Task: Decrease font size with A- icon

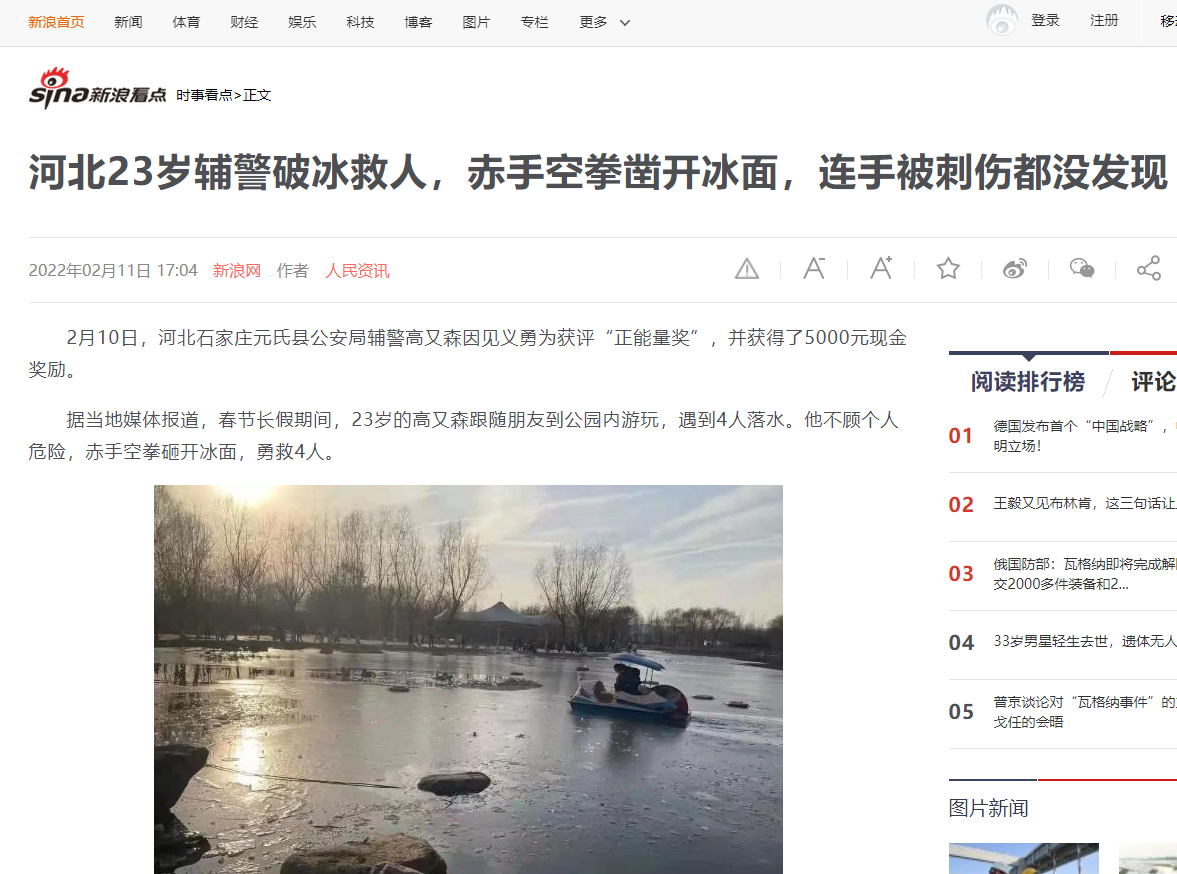Action: coord(814,268)
